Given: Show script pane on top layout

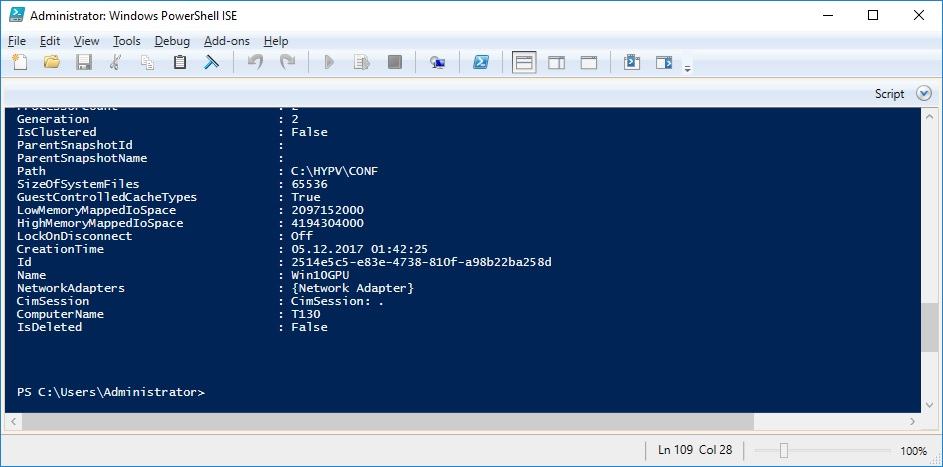Looking at the screenshot, I should 524,62.
